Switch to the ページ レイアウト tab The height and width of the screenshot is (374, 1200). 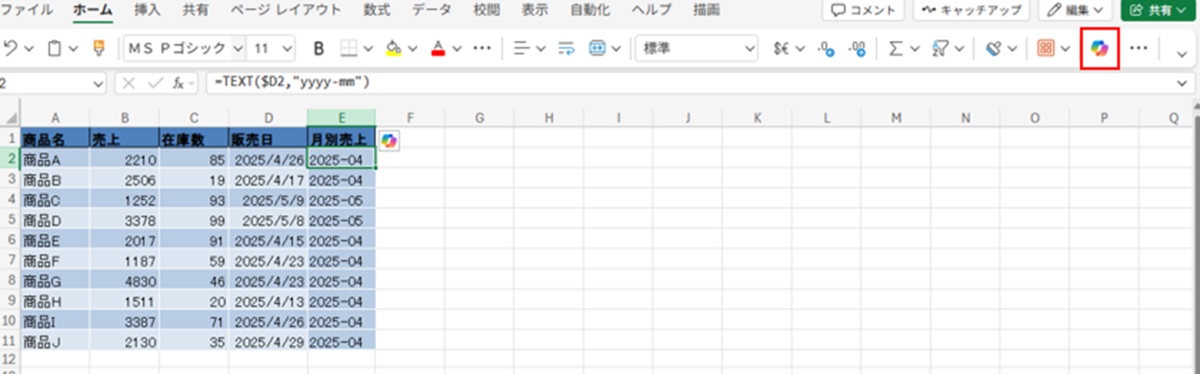click(285, 9)
